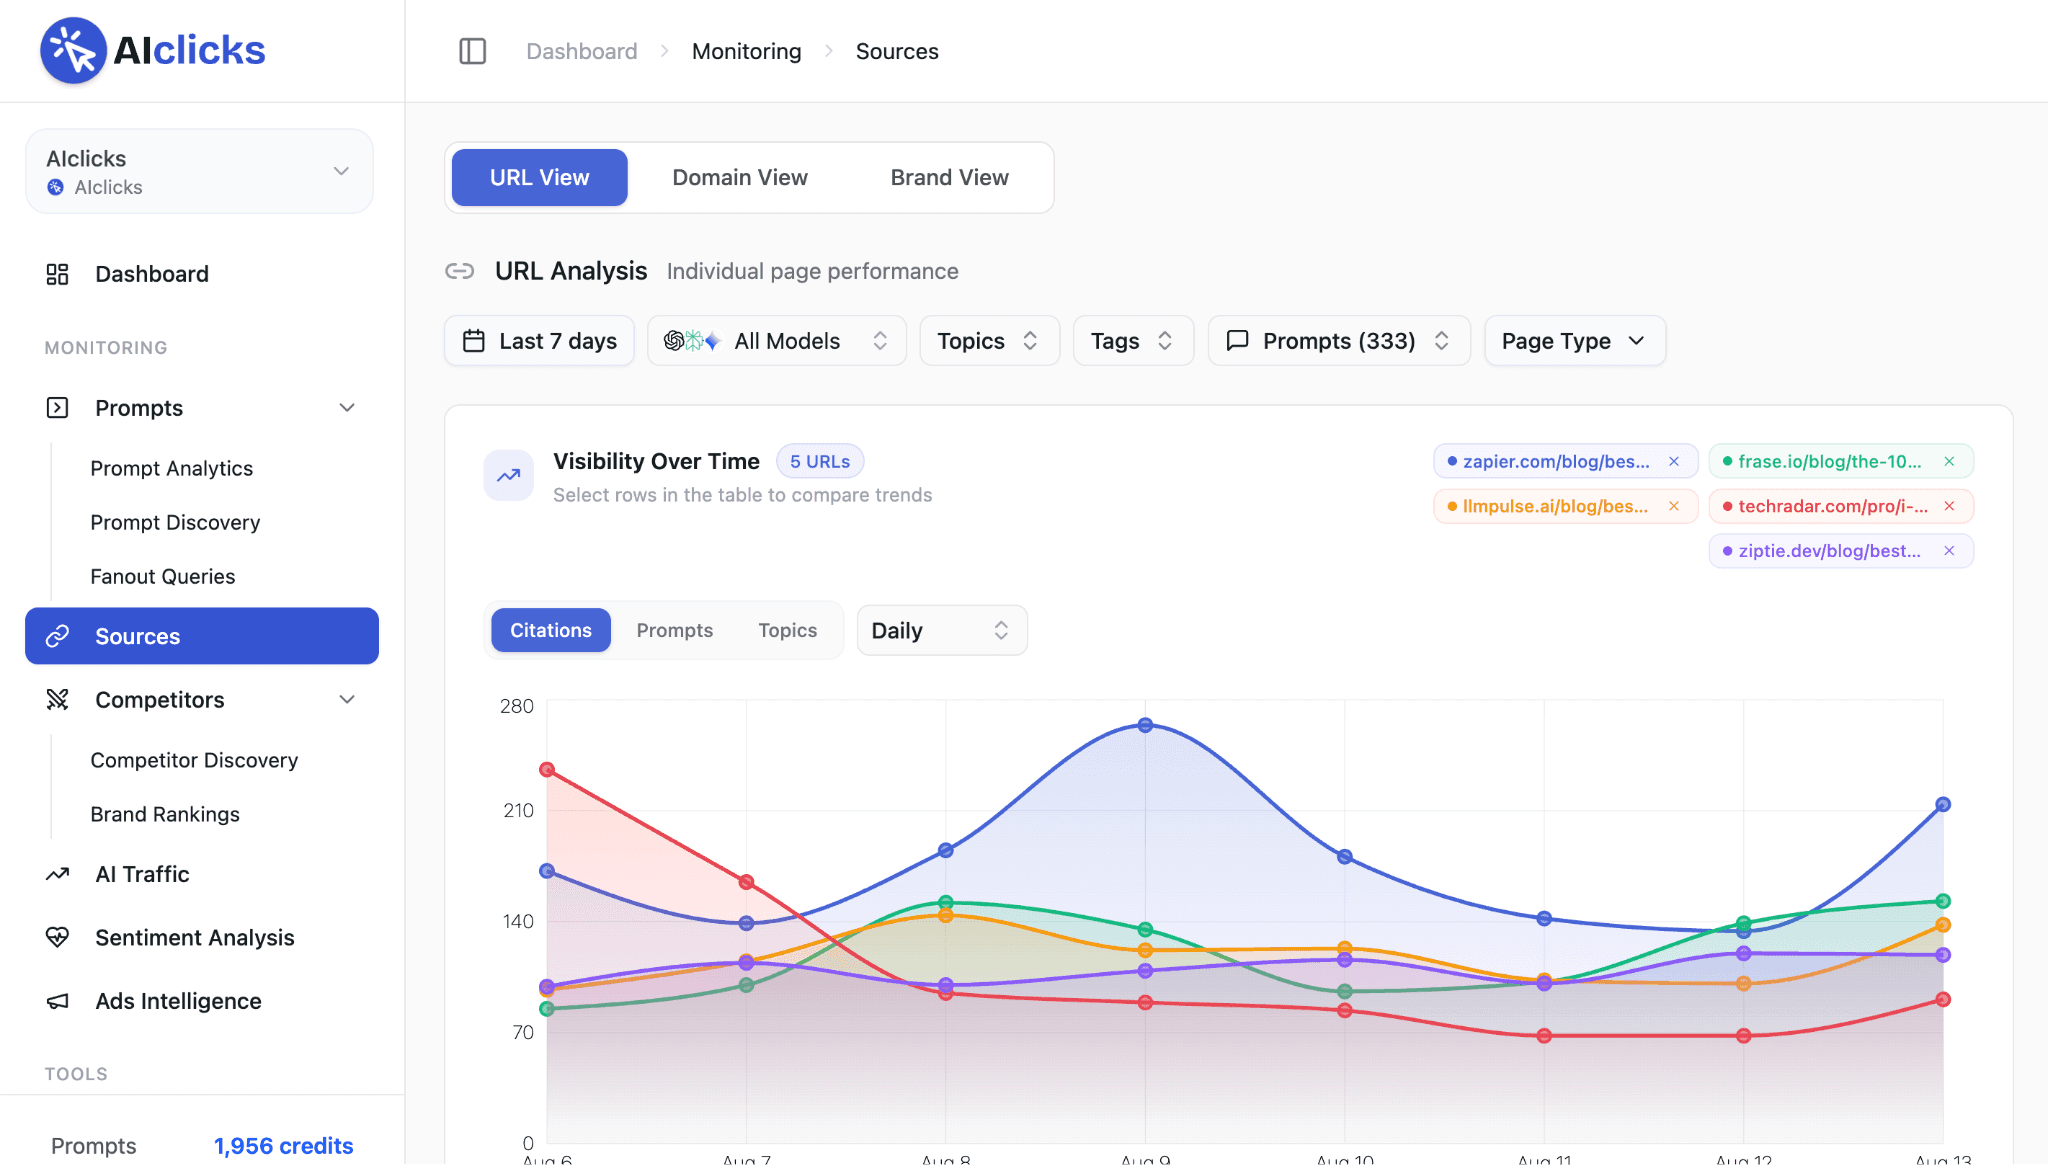Remove the zapier.com URL chip
The image size is (2048, 1165).
point(1674,461)
